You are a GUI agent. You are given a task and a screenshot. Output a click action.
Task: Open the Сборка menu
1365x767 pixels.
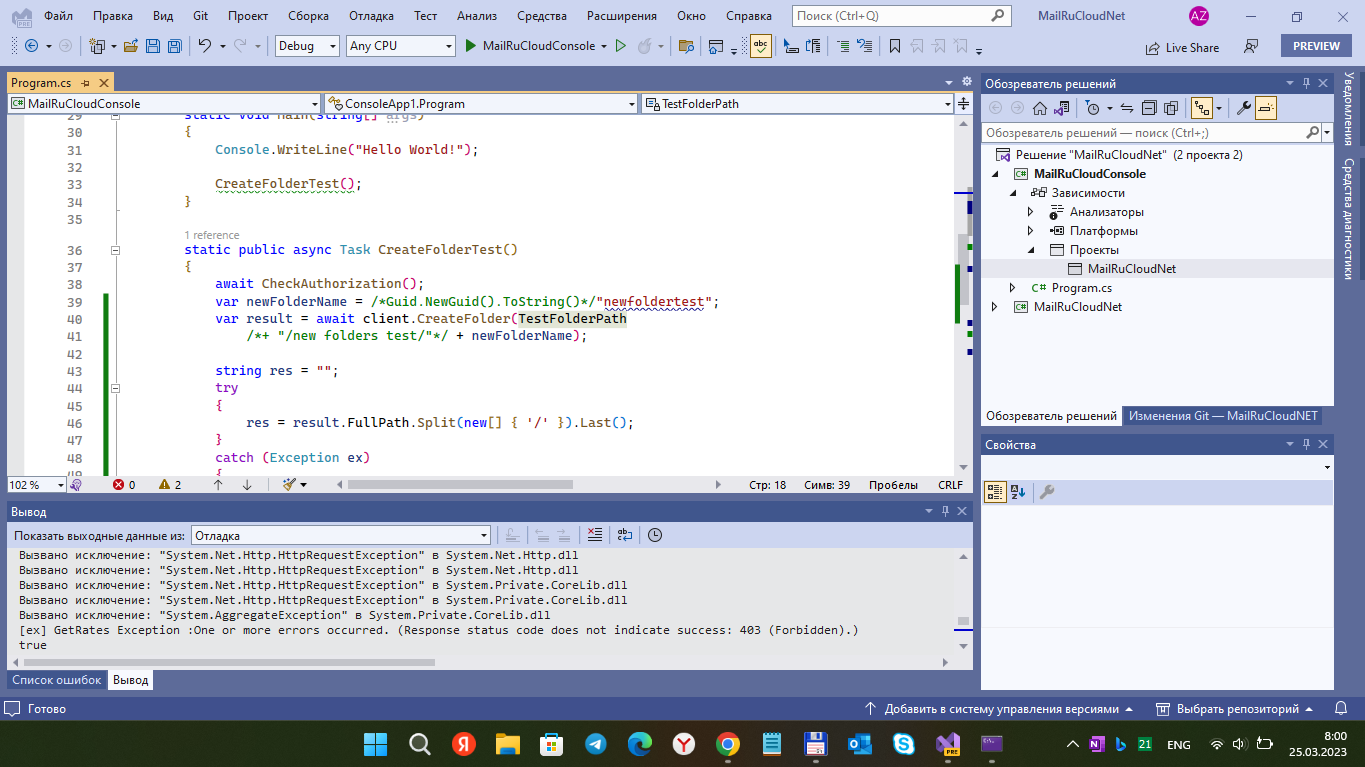point(308,16)
